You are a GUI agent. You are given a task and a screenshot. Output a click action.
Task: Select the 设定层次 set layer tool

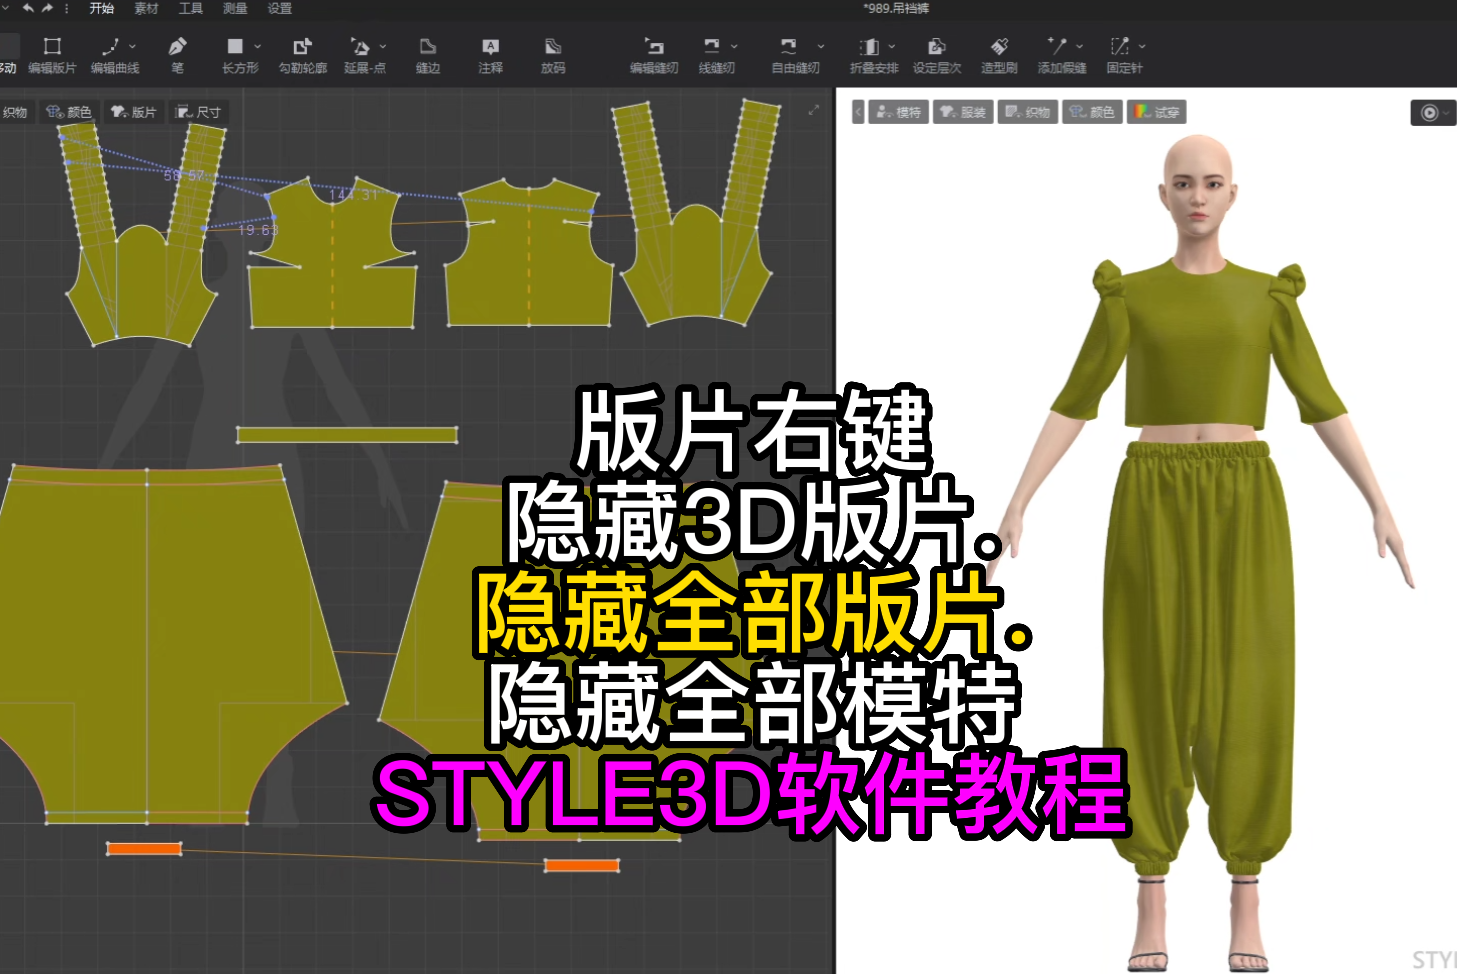click(x=937, y=55)
